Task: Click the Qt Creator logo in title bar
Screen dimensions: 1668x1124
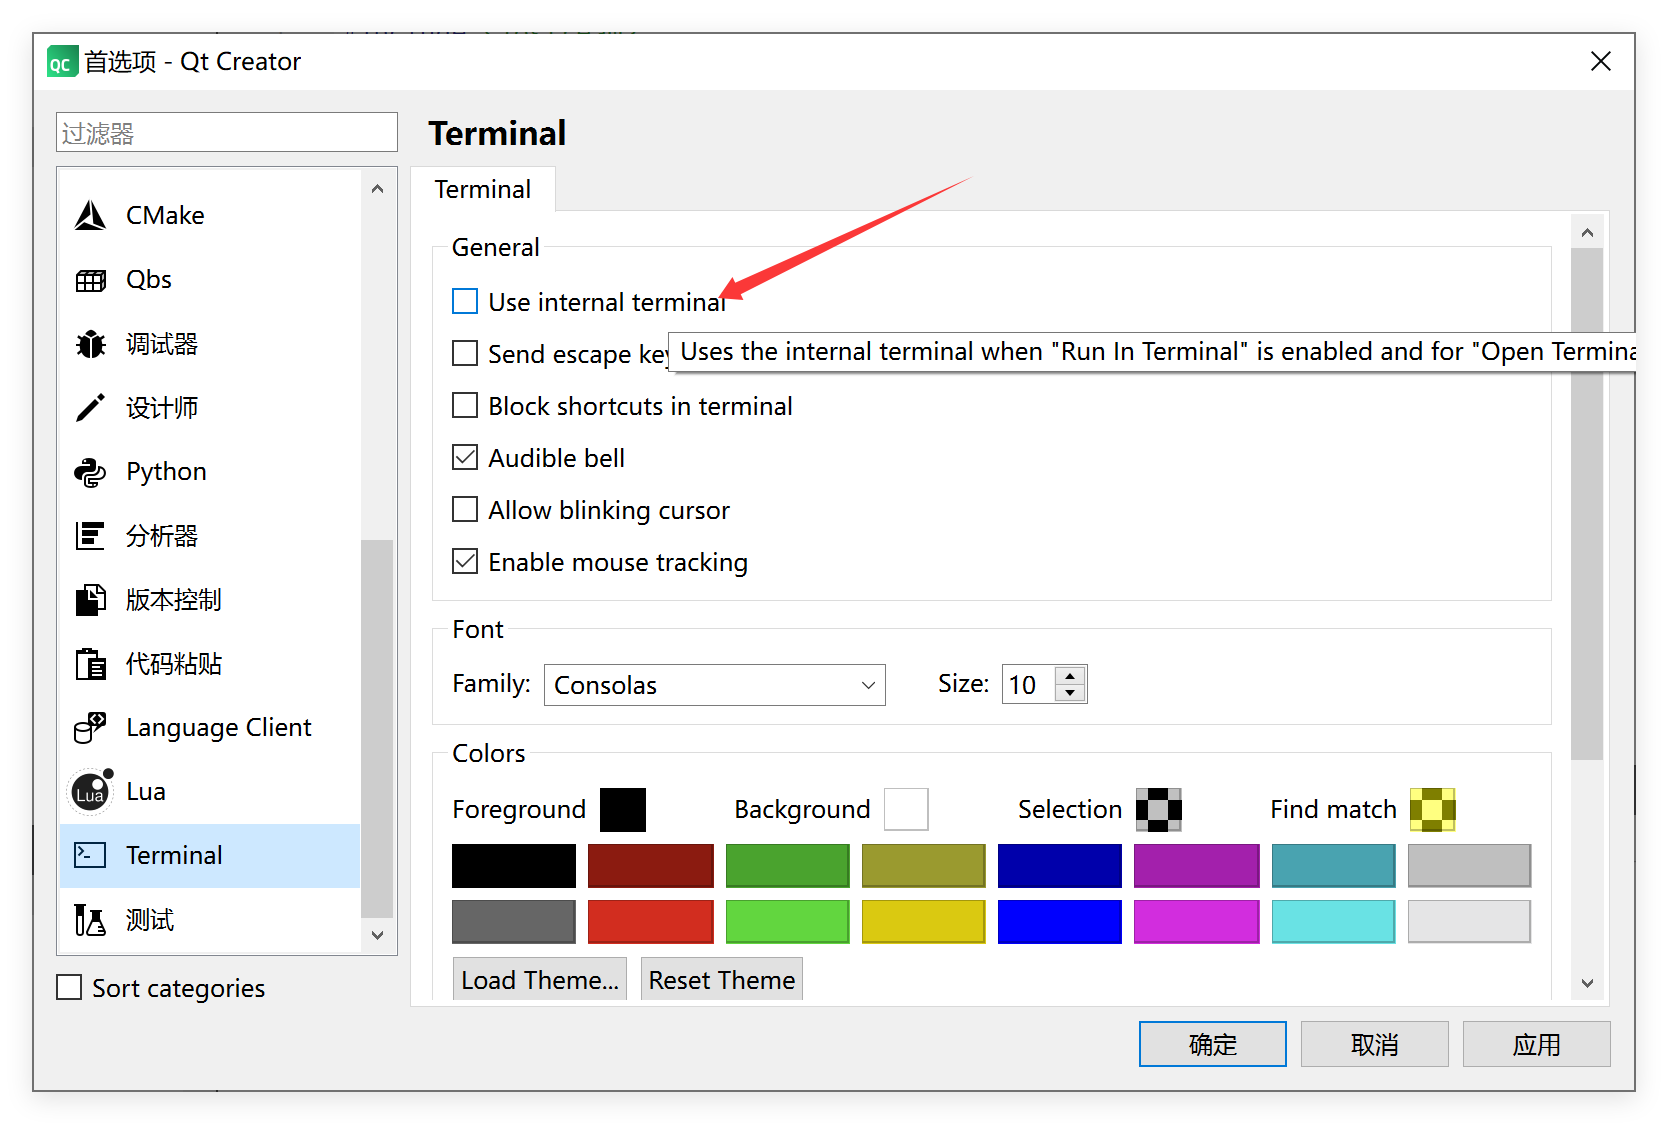Action: pos(62,62)
